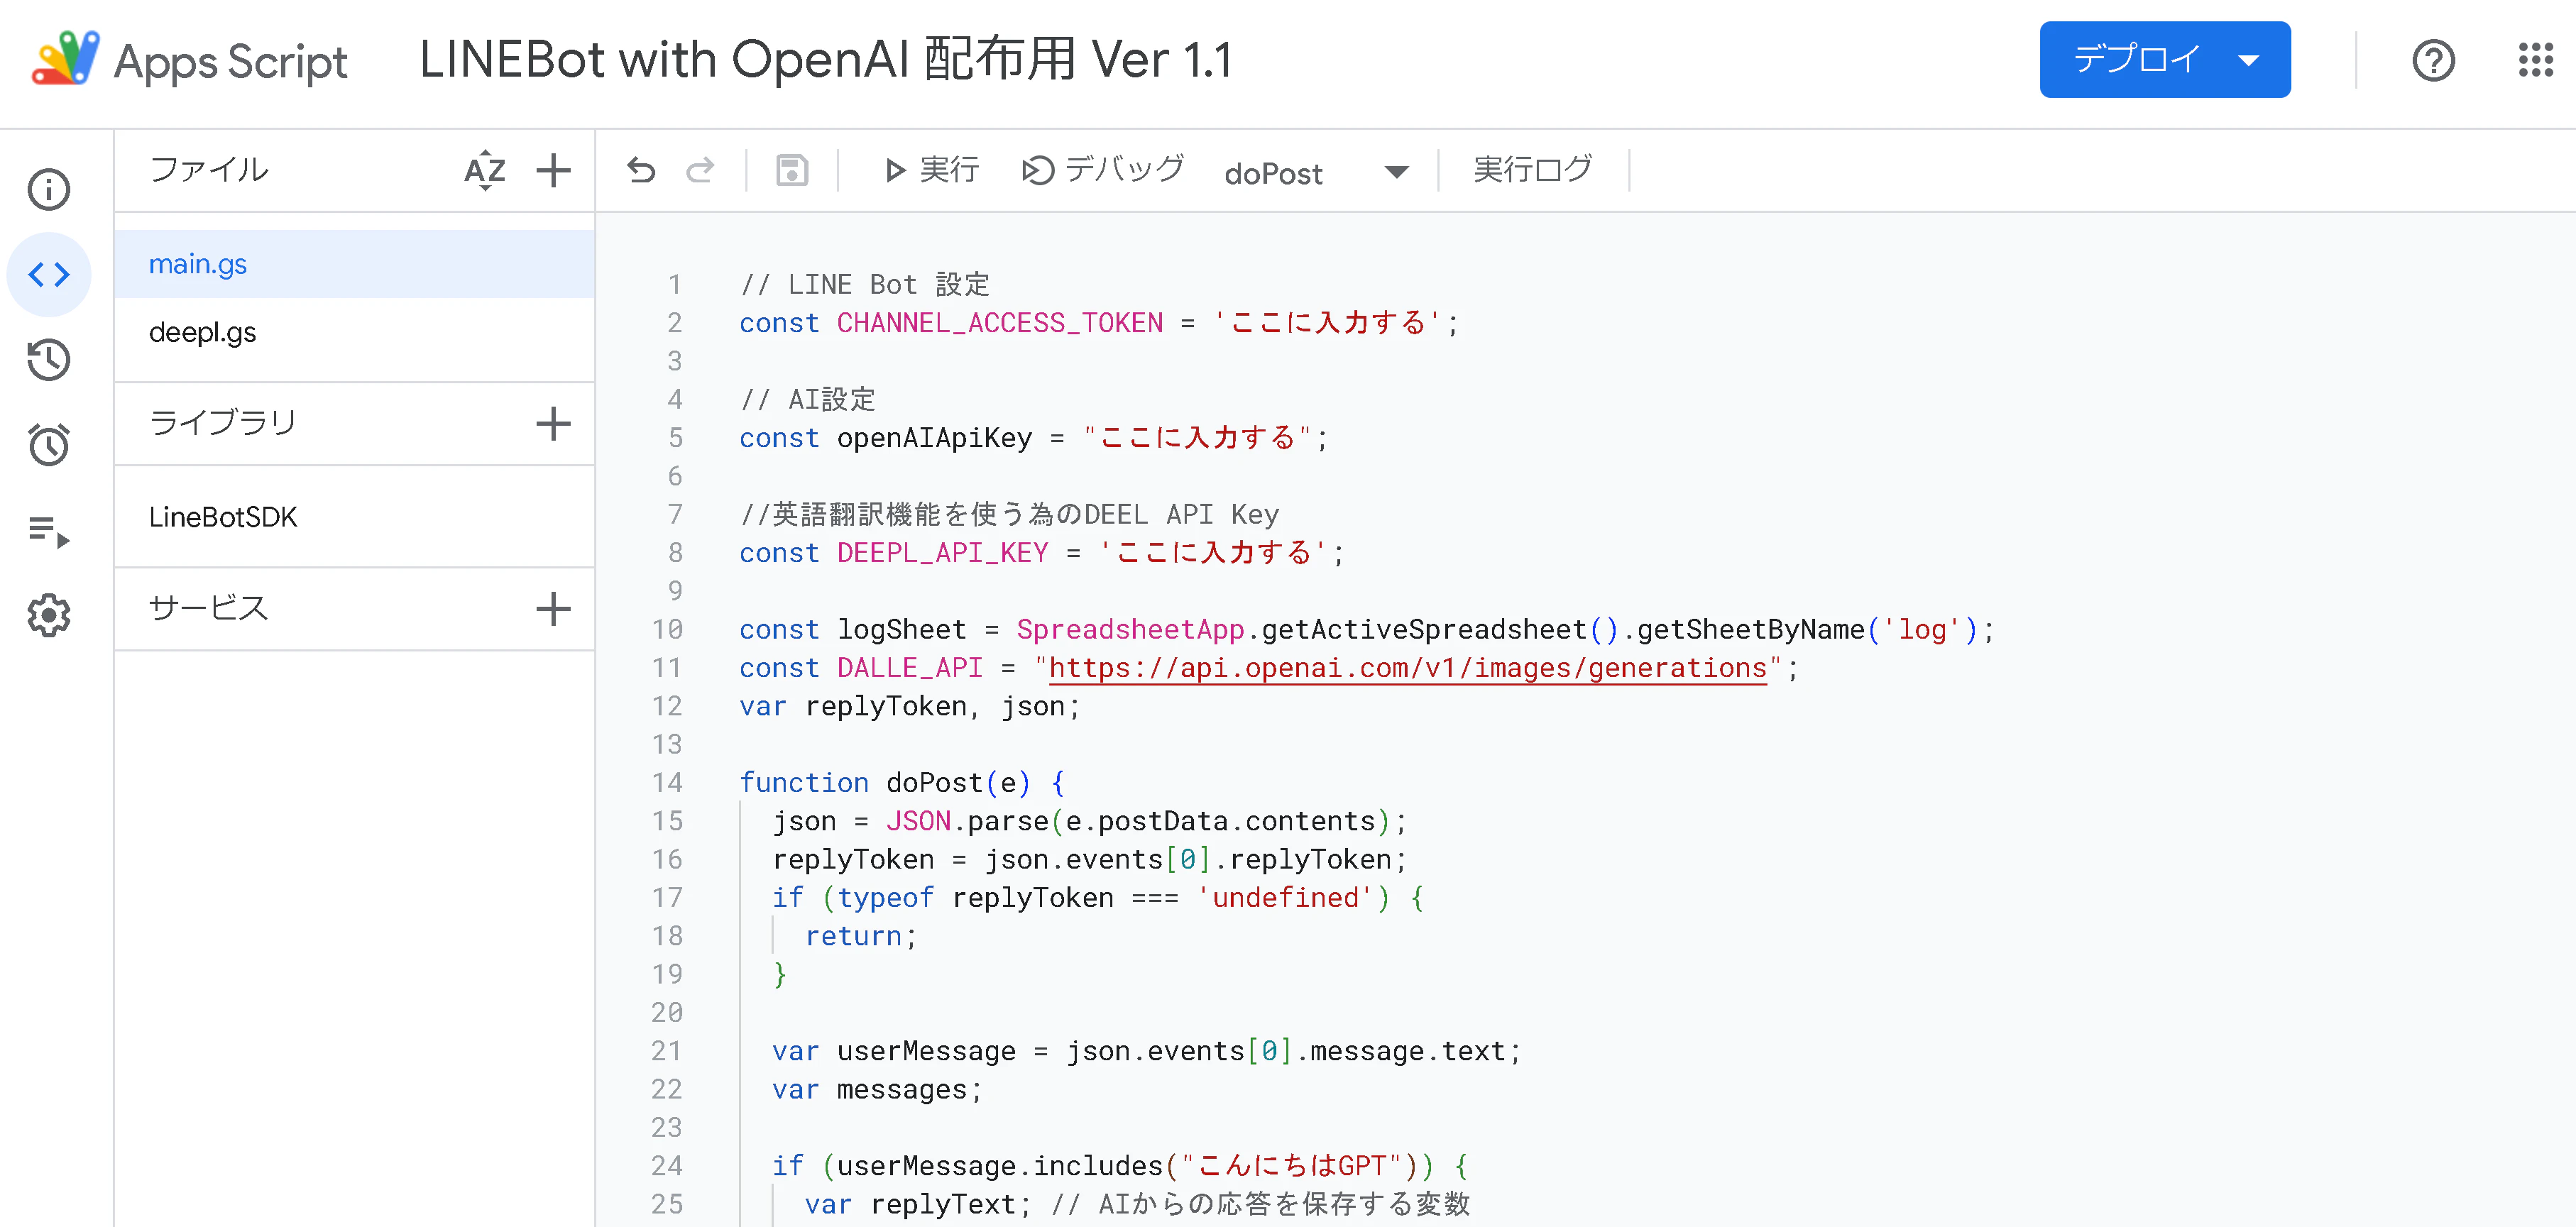The width and height of the screenshot is (2576, 1227).
Task: Click var replyToken, json on line 12
Action: pos(910,706)
